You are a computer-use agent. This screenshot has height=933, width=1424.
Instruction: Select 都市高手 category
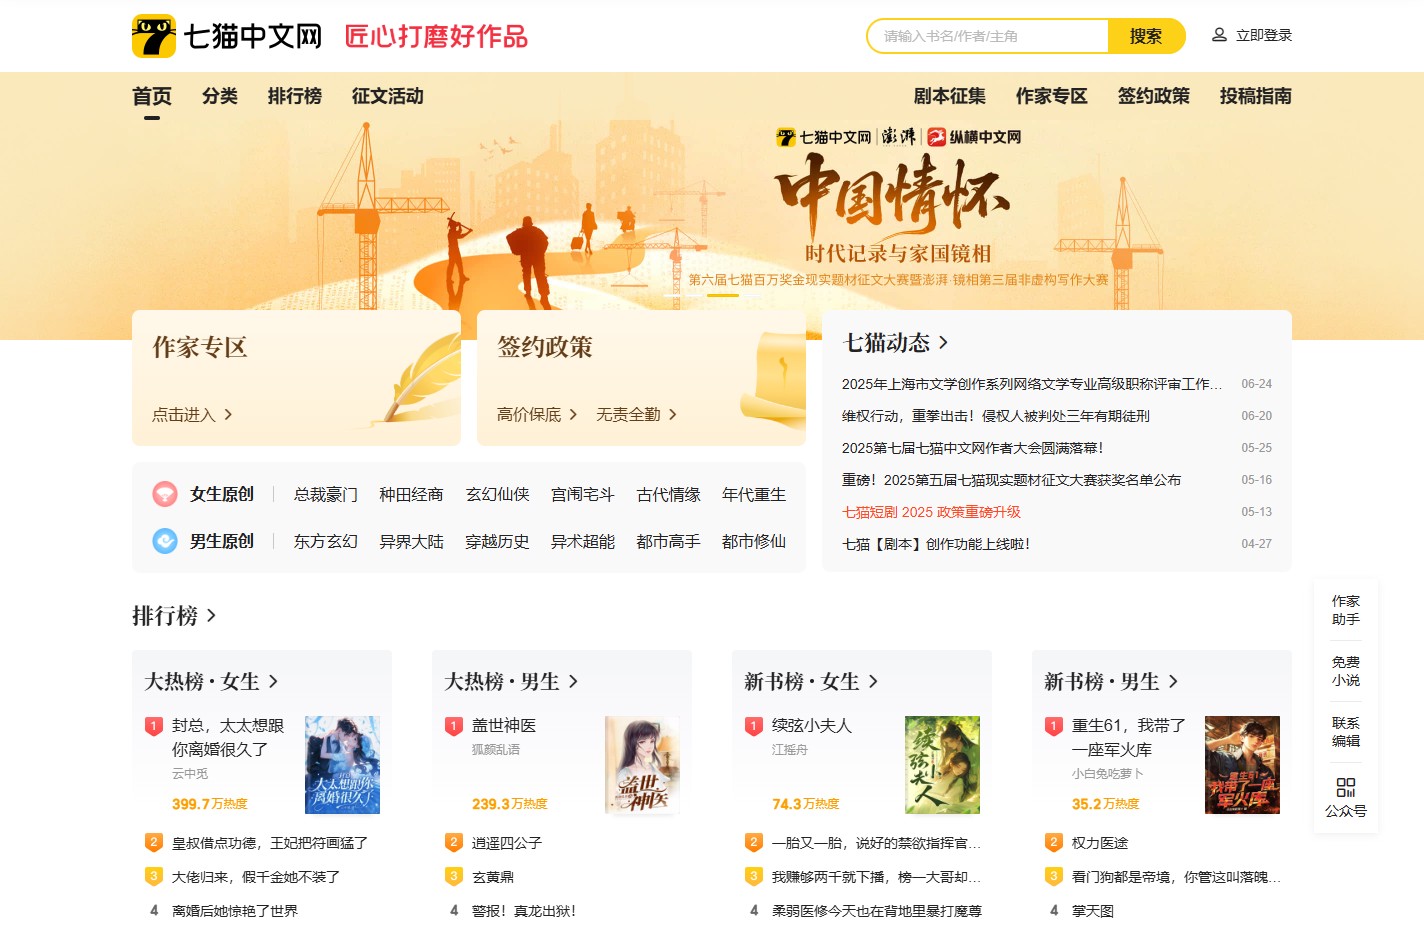click(x=668, y=541)
